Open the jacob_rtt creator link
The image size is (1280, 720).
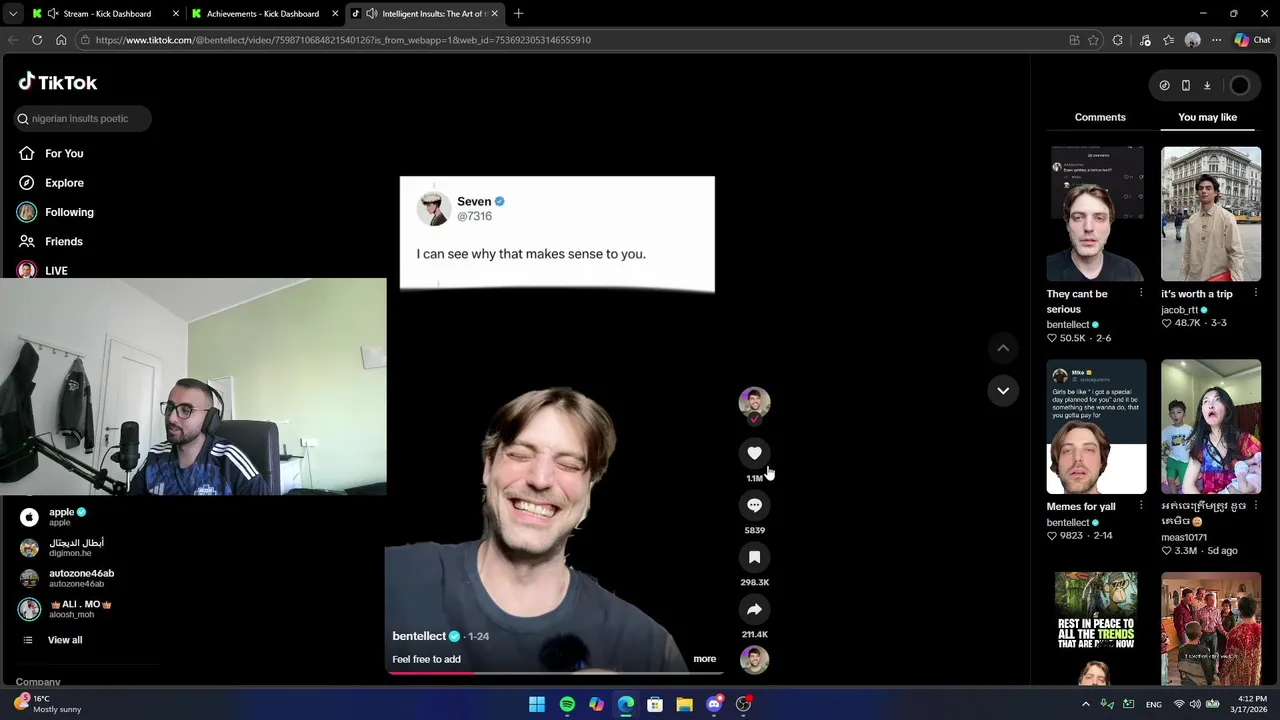point(1179,310)
